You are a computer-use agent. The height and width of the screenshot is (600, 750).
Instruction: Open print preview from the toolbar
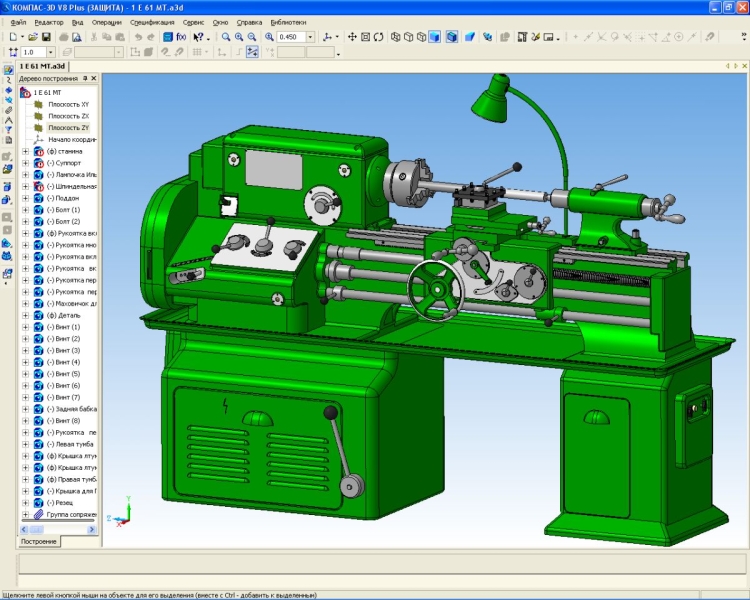click(x=77, y=37)
